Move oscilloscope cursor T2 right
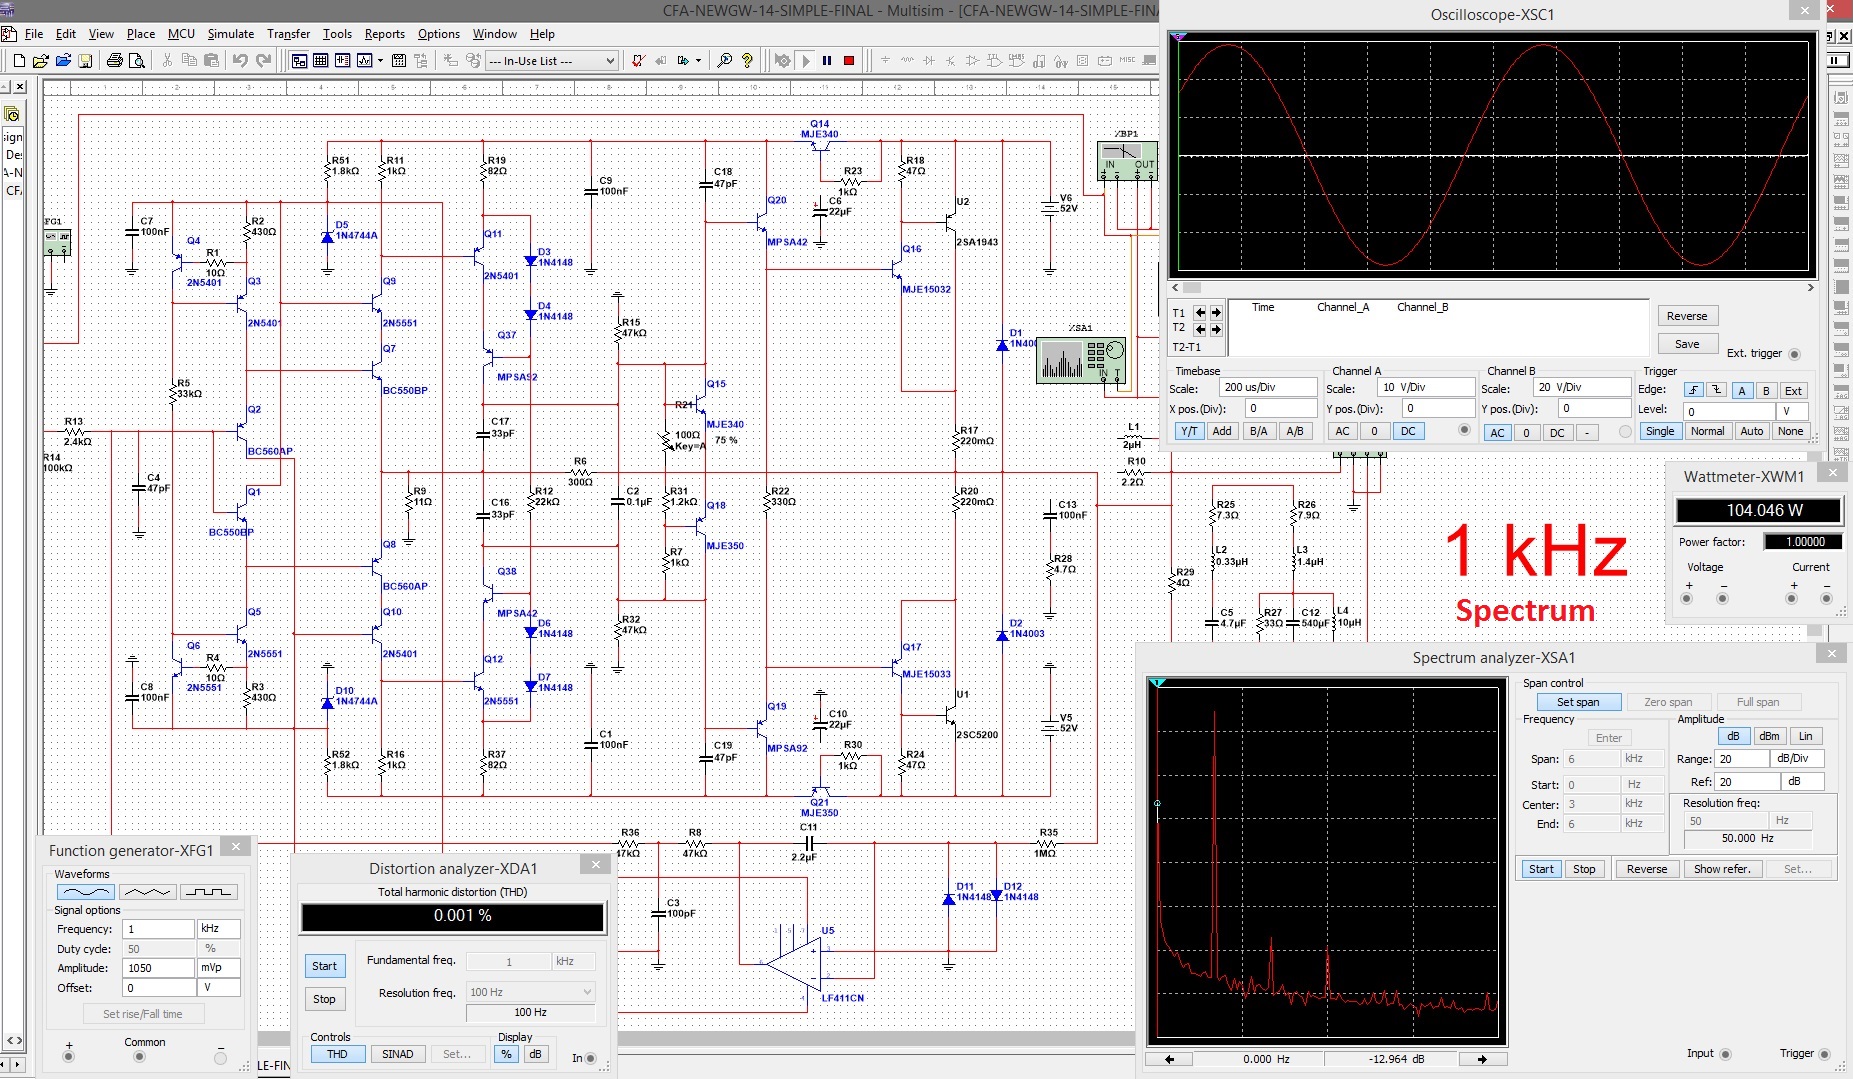The height and width of the screenshot is (1079, 1853). tap(1216, 329)
